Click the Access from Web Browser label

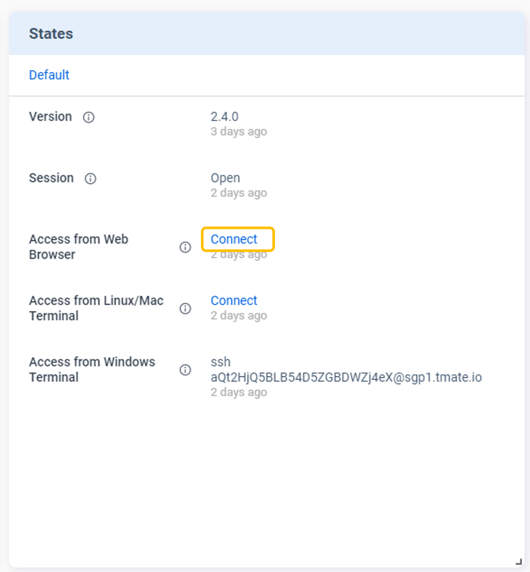78,247
